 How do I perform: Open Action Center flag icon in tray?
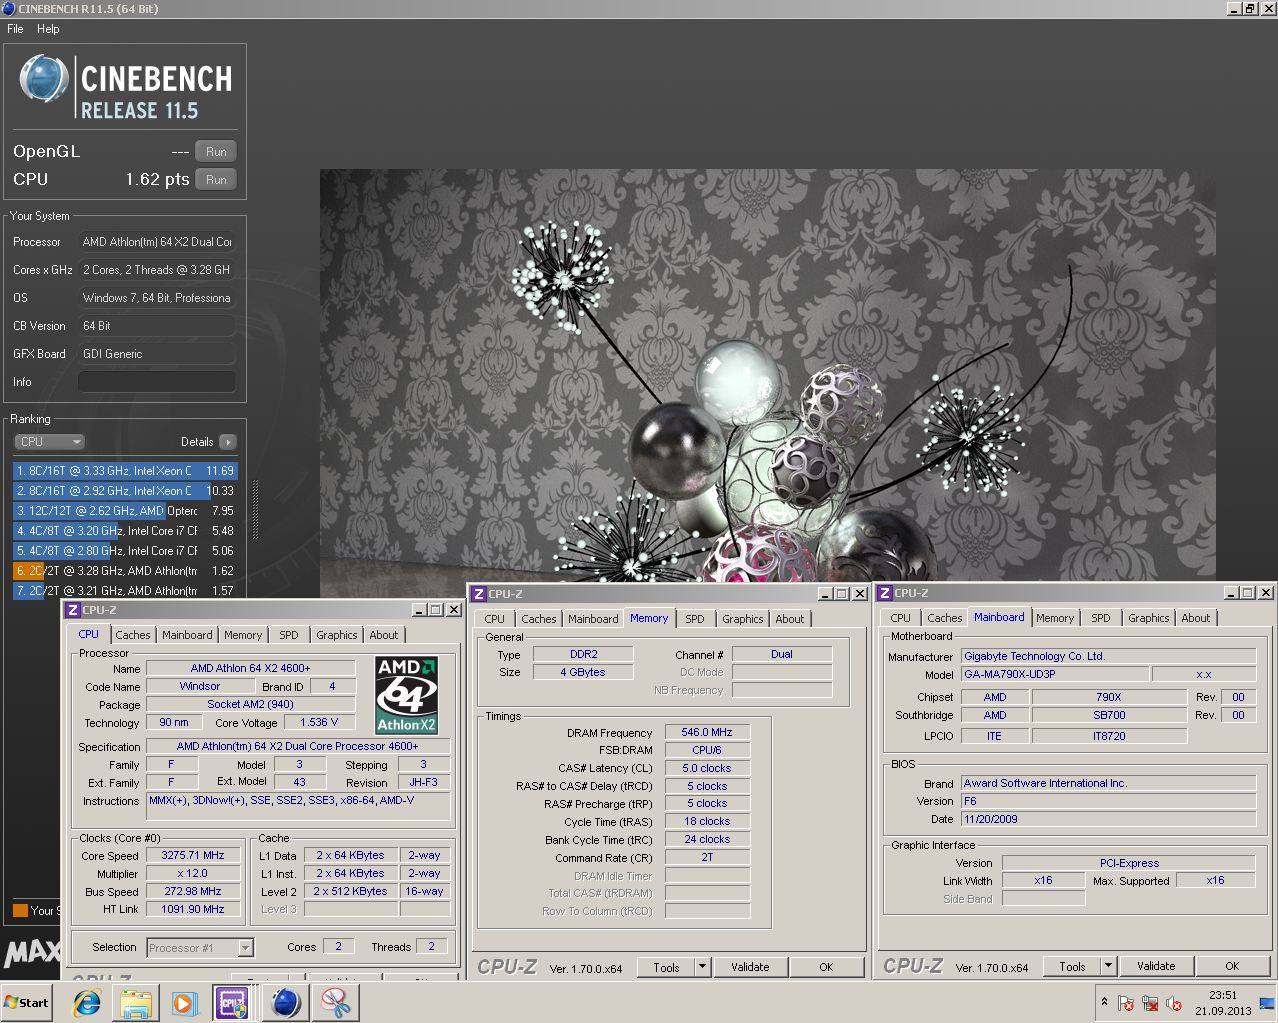[x=1126, y=1003]
